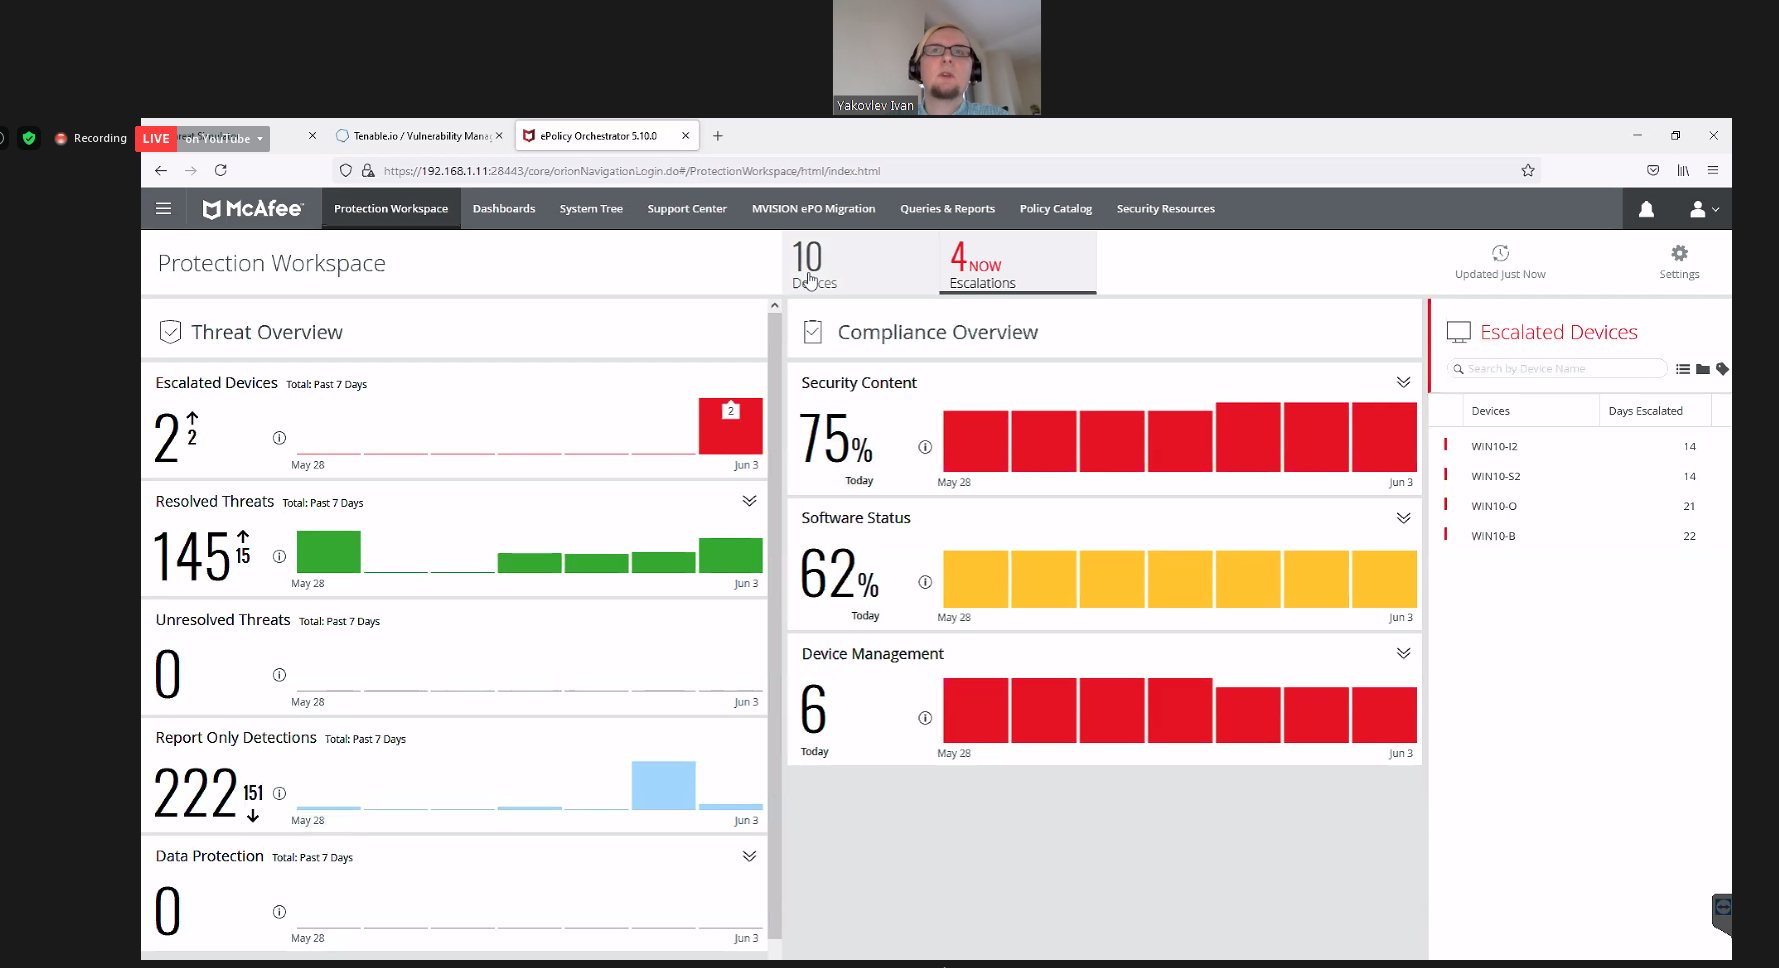This screenshot has height=968, width=1779.
Task: Bookmark this page with the star icon
Action: pyautogui.click(x=1528, y=171)
